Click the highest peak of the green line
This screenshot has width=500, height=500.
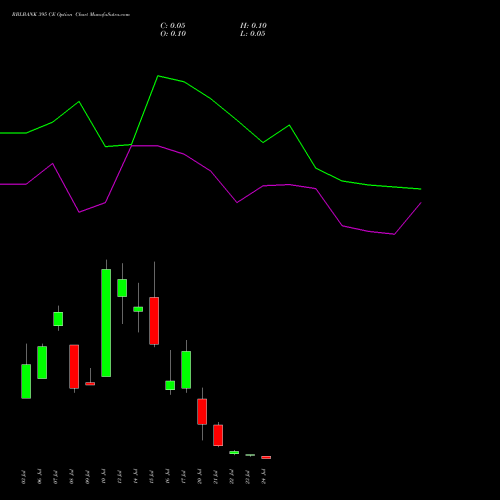click(158, 76)
